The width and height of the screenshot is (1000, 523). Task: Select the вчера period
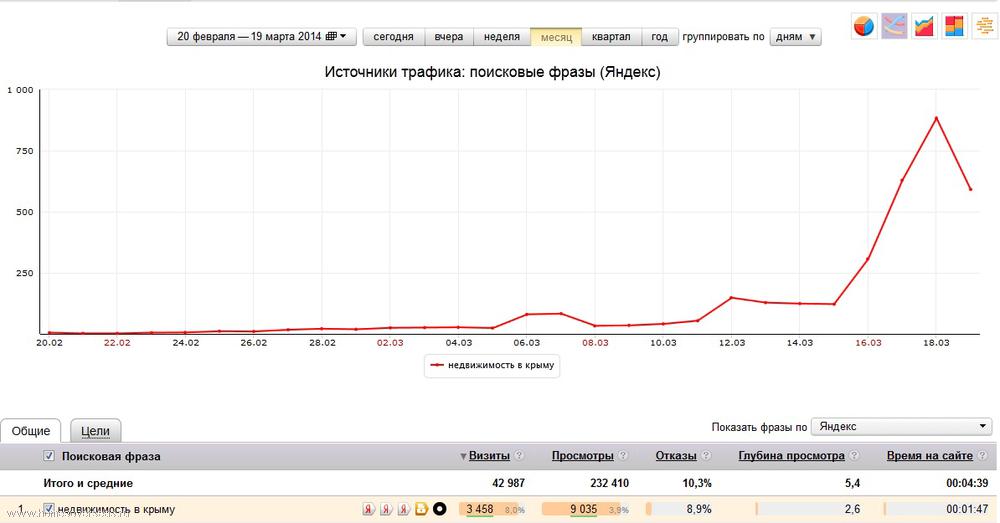tap(449, 36)
